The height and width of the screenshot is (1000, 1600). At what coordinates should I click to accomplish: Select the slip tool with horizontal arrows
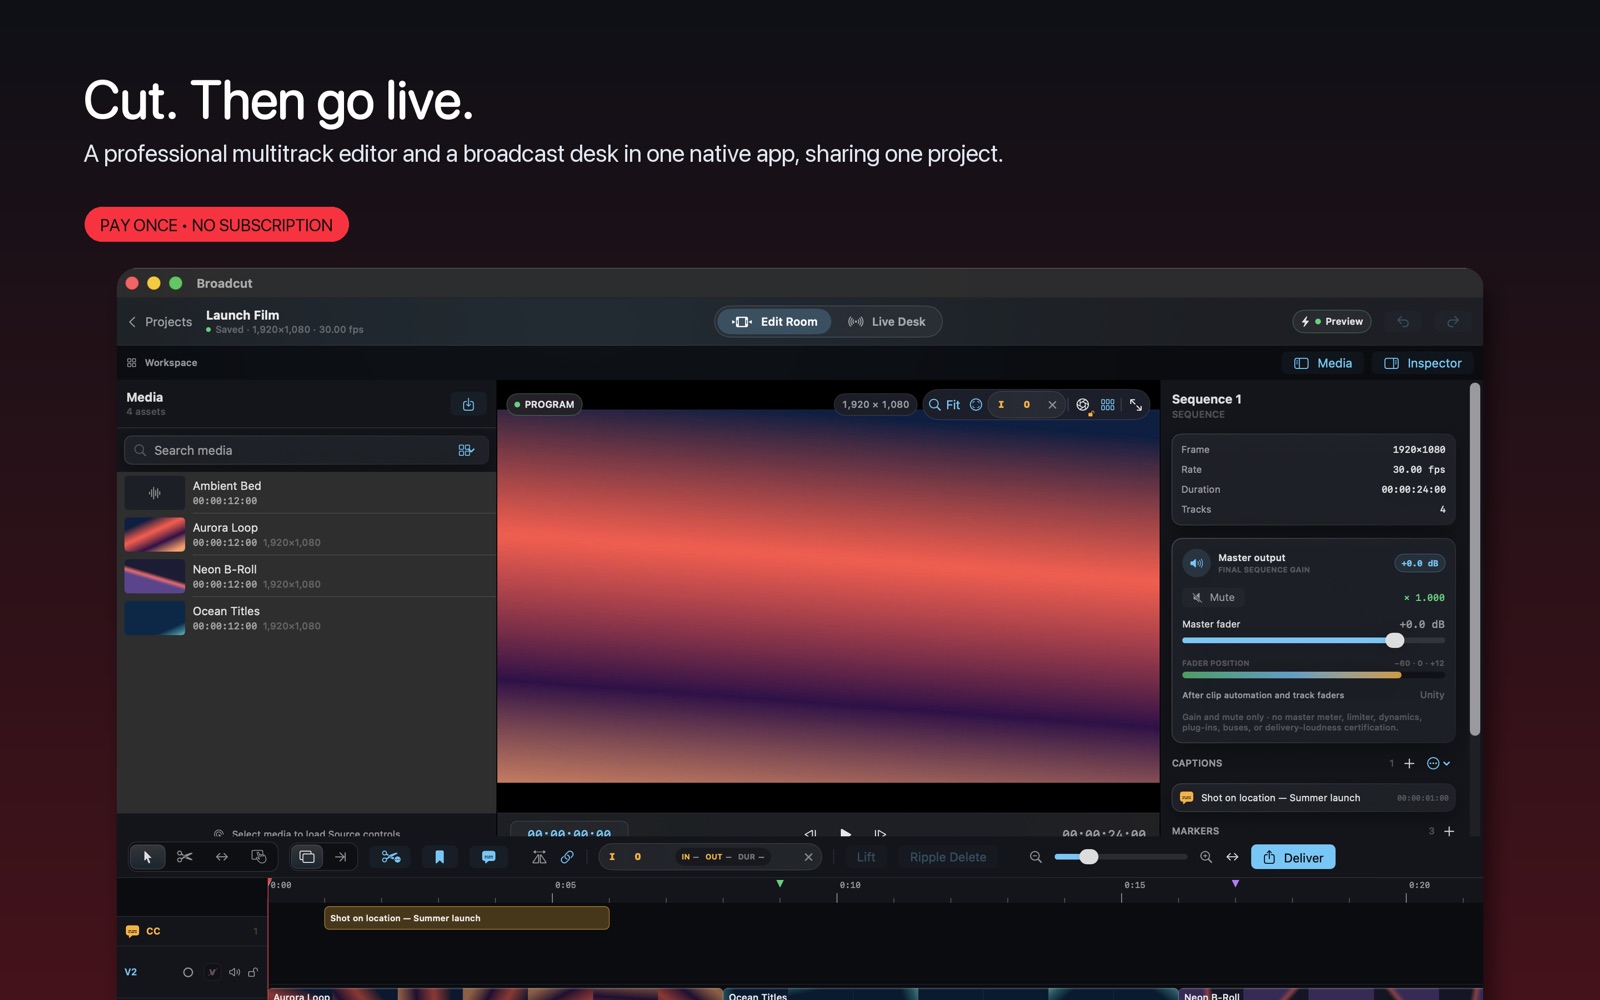click(x=222, y=857)
